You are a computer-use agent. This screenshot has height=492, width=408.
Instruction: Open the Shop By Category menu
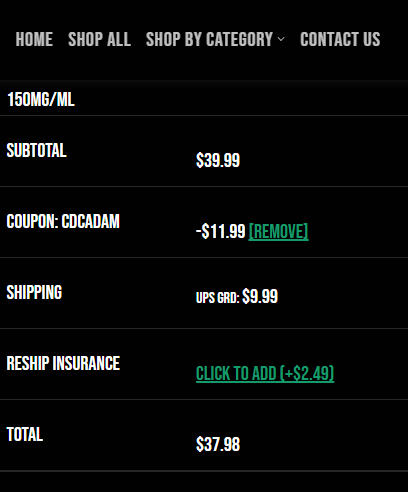pyautogui.click(x=209, y=39)
